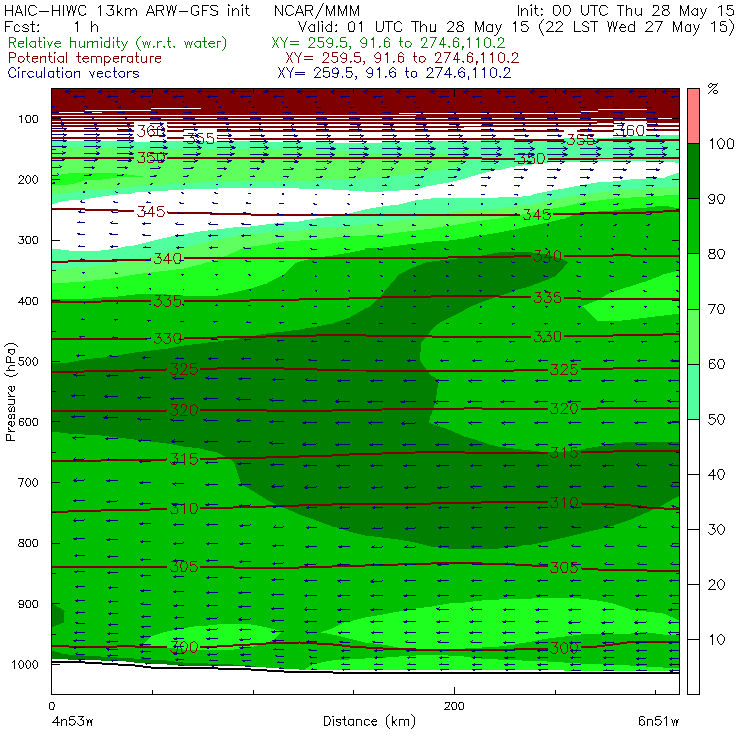Click '(22 LST Wed 27 May 15)' local time text
740x740 pixels.
point(637,27)
